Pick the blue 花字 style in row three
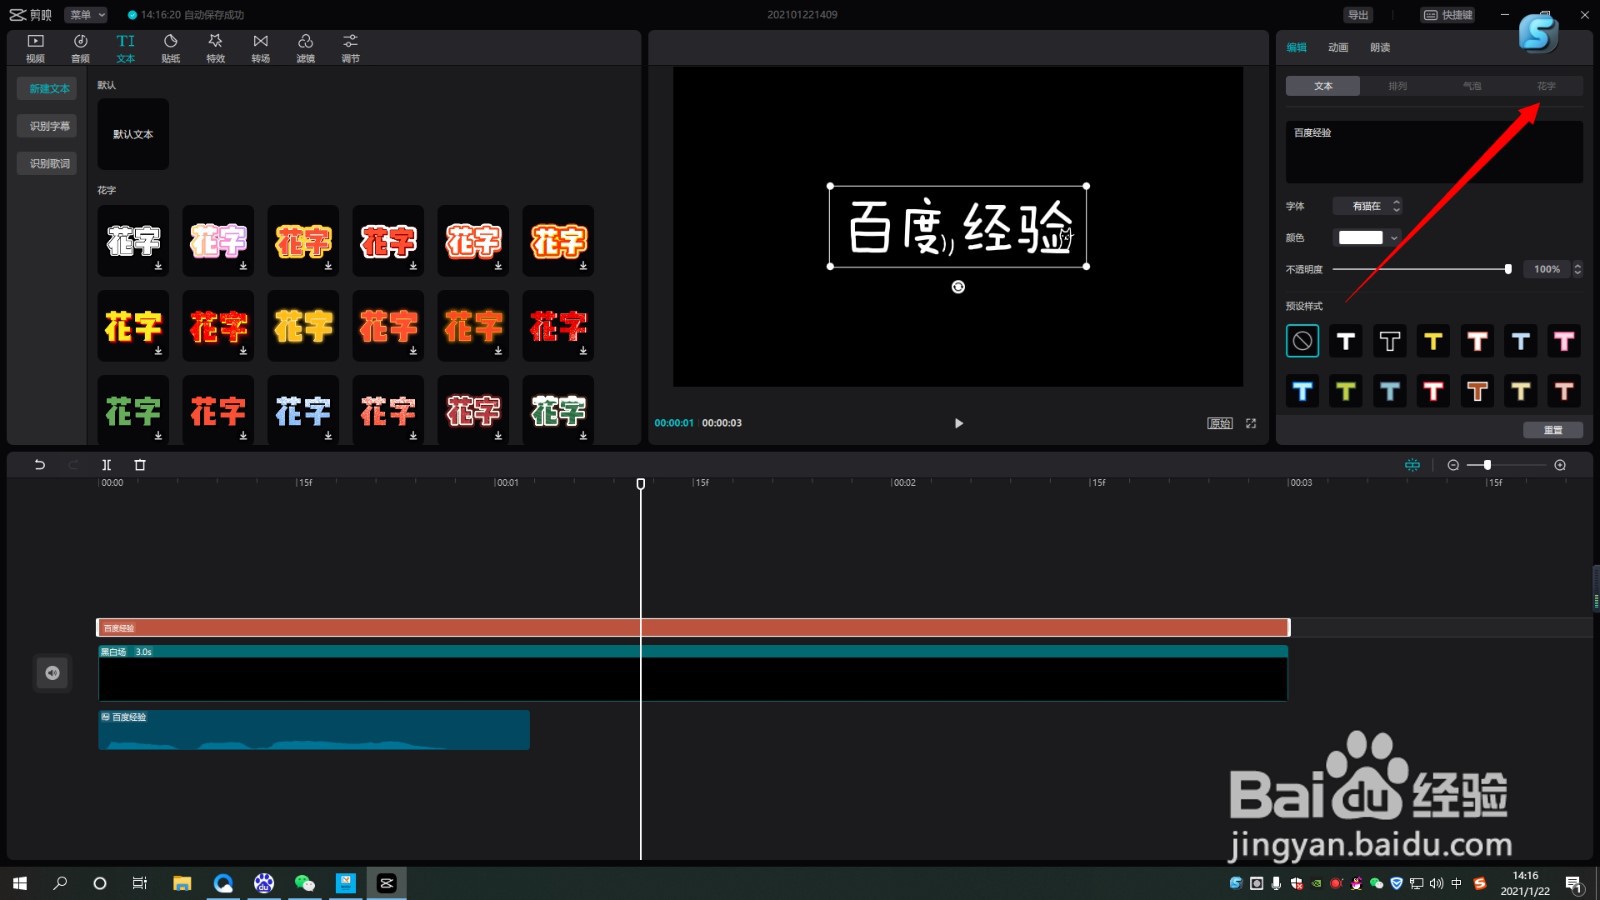1600x900 pixels. click(303, 411)
